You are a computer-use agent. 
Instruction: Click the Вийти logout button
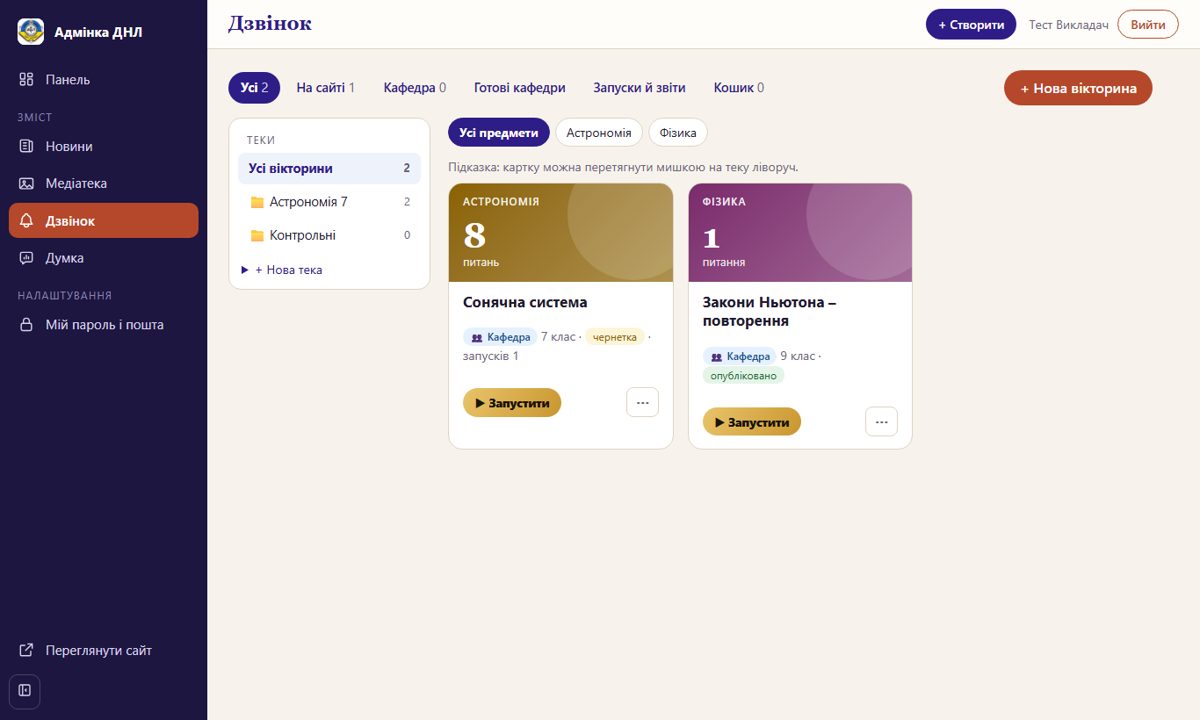tap(1148, 24)
